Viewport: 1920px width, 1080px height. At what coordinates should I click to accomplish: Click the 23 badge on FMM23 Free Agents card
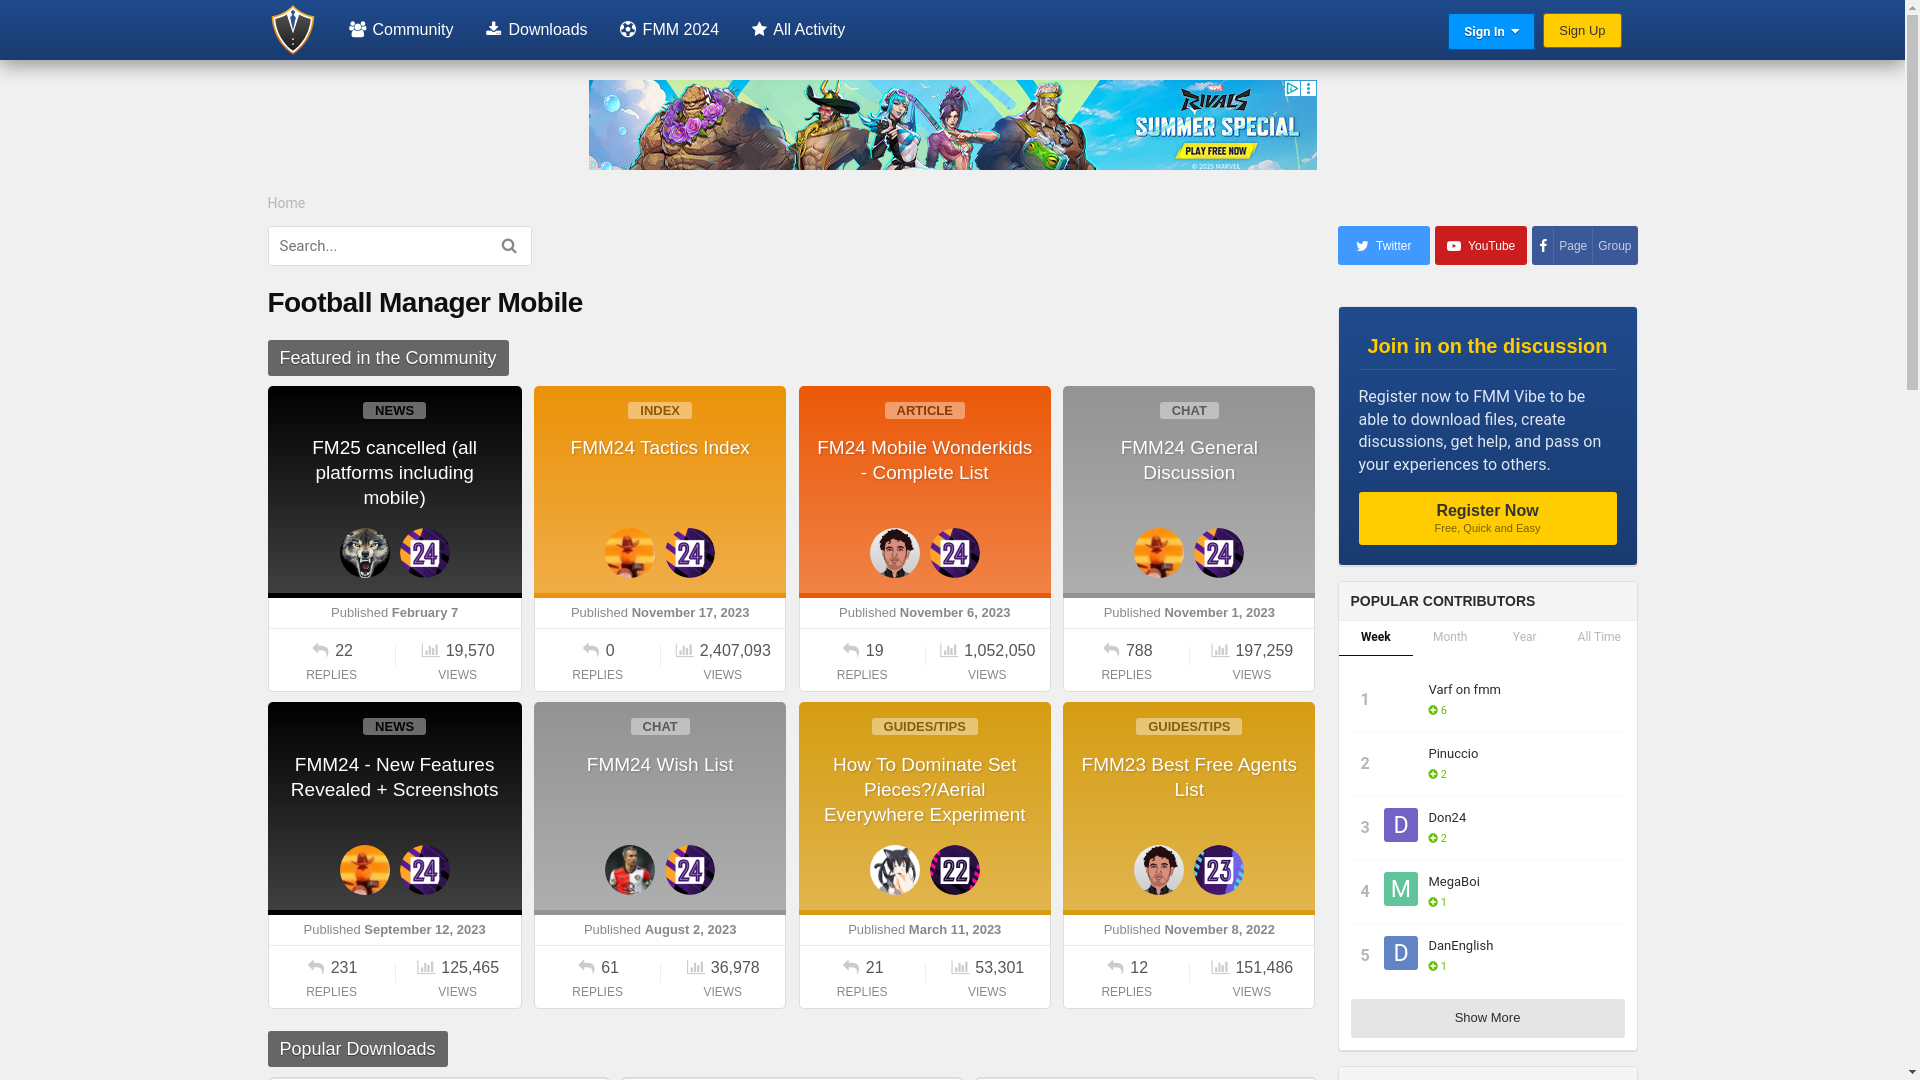(x=1219, y=870)
